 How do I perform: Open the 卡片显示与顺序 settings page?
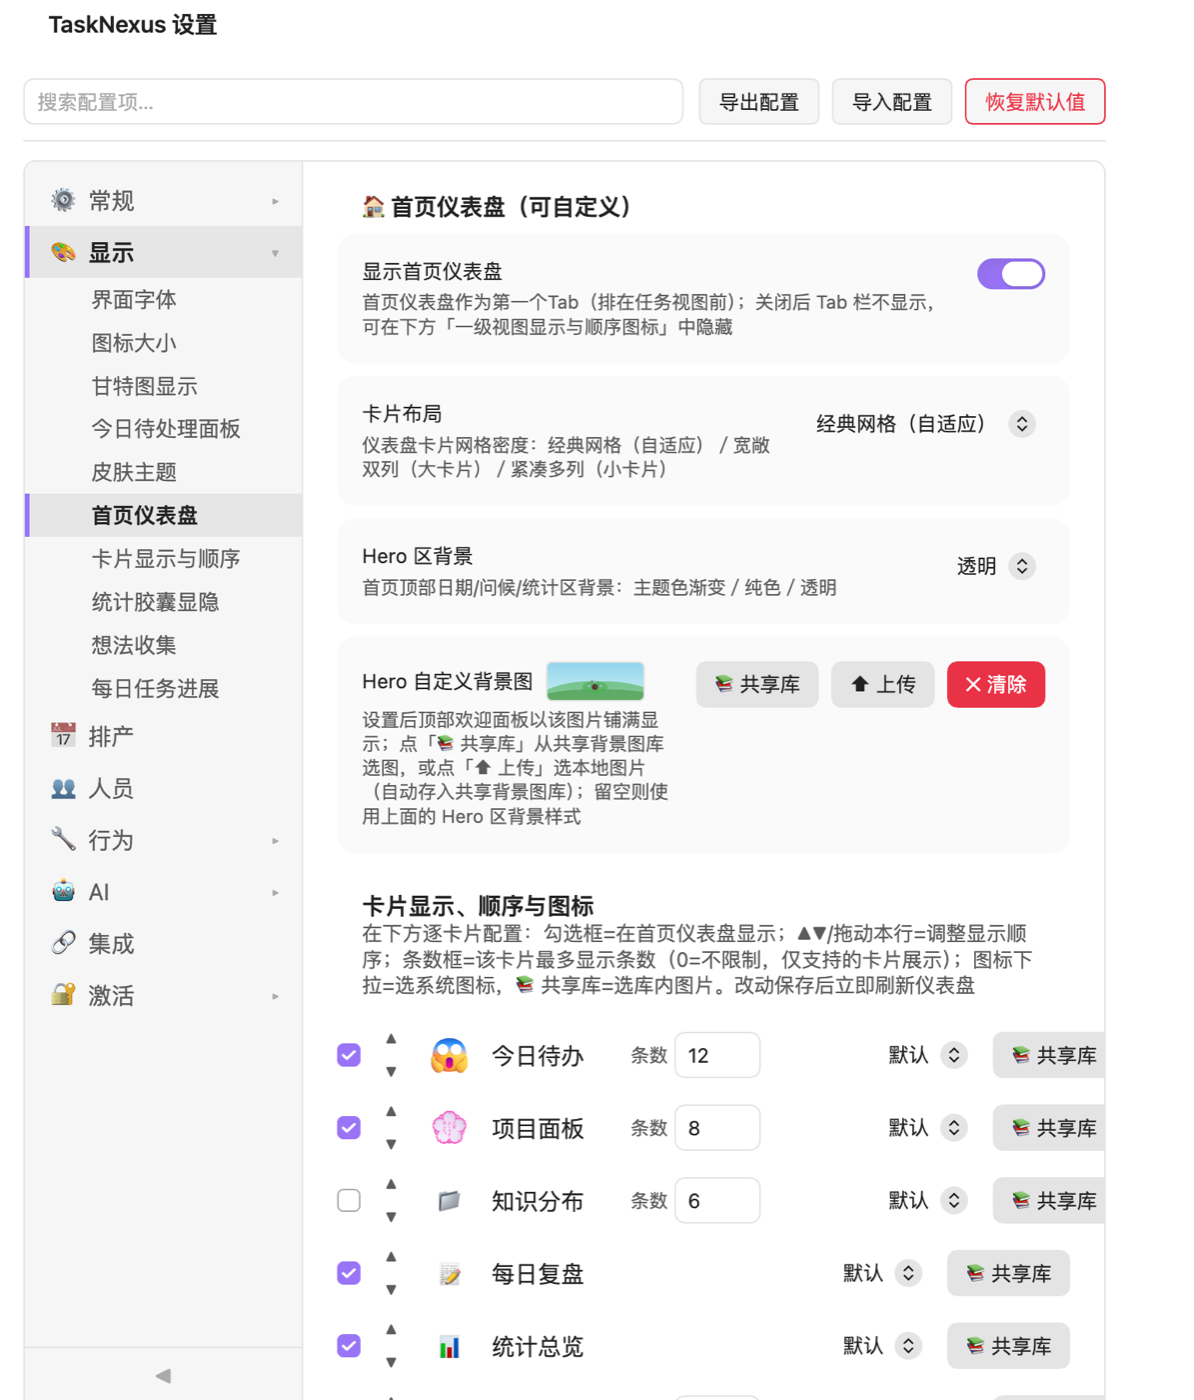click(164, 559)
